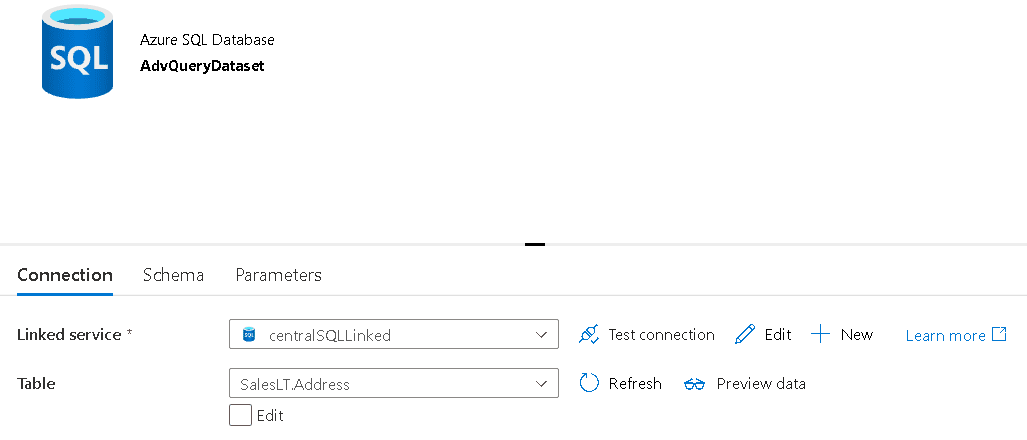Click the small SQL icon inside linked service box

[249, 335]
